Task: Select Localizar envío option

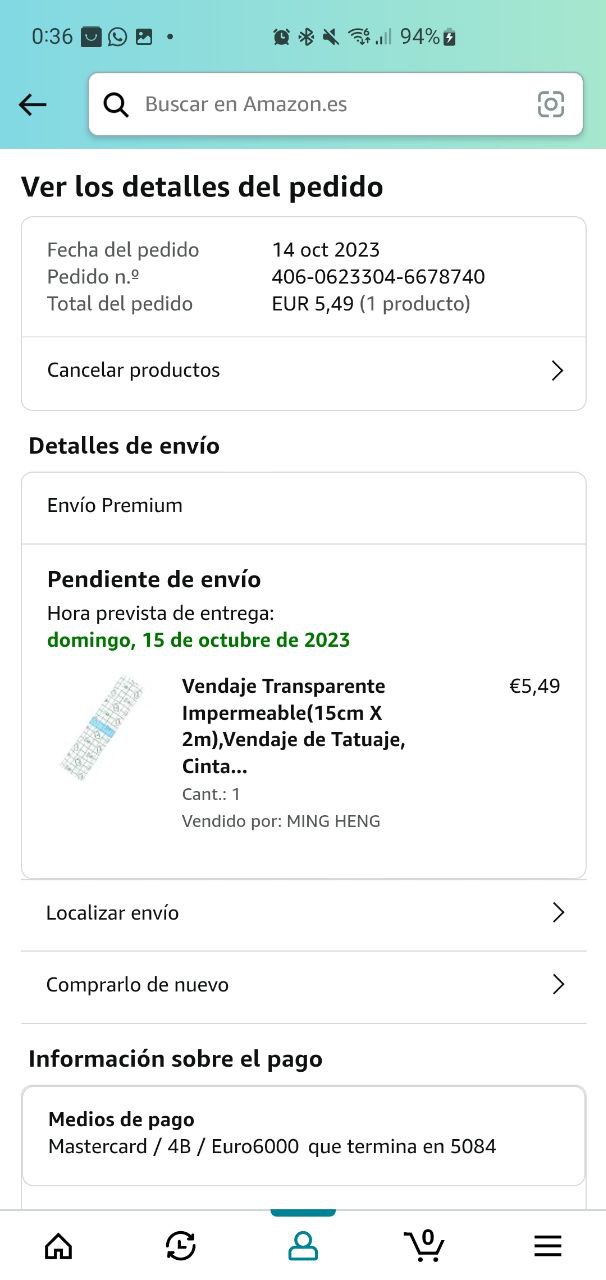Action: point(113,913)
